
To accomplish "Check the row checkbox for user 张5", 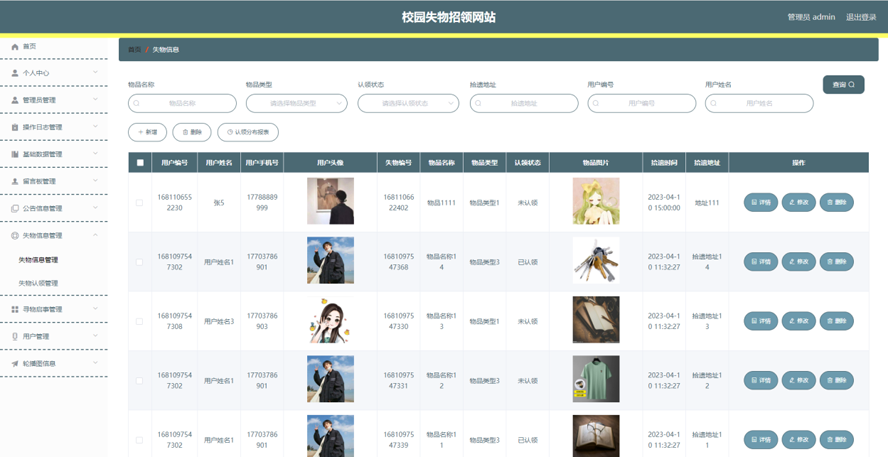I will point(140,202).
